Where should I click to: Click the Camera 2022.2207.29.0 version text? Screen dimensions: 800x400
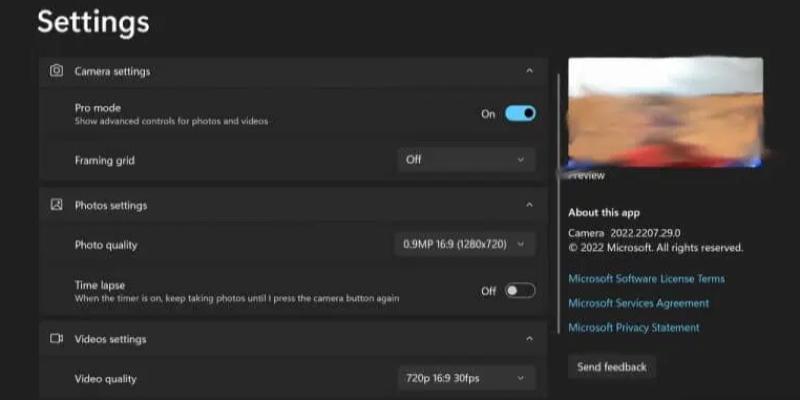tap(624, 233)
